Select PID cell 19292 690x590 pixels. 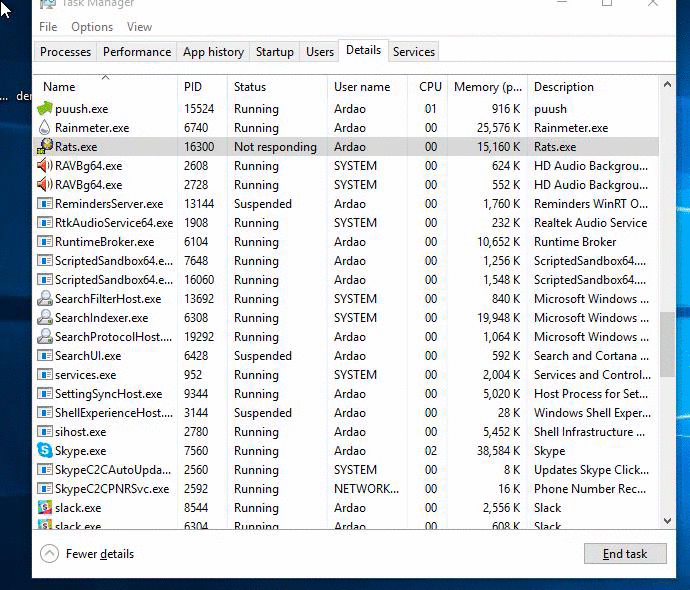click(x=199, y=337)
